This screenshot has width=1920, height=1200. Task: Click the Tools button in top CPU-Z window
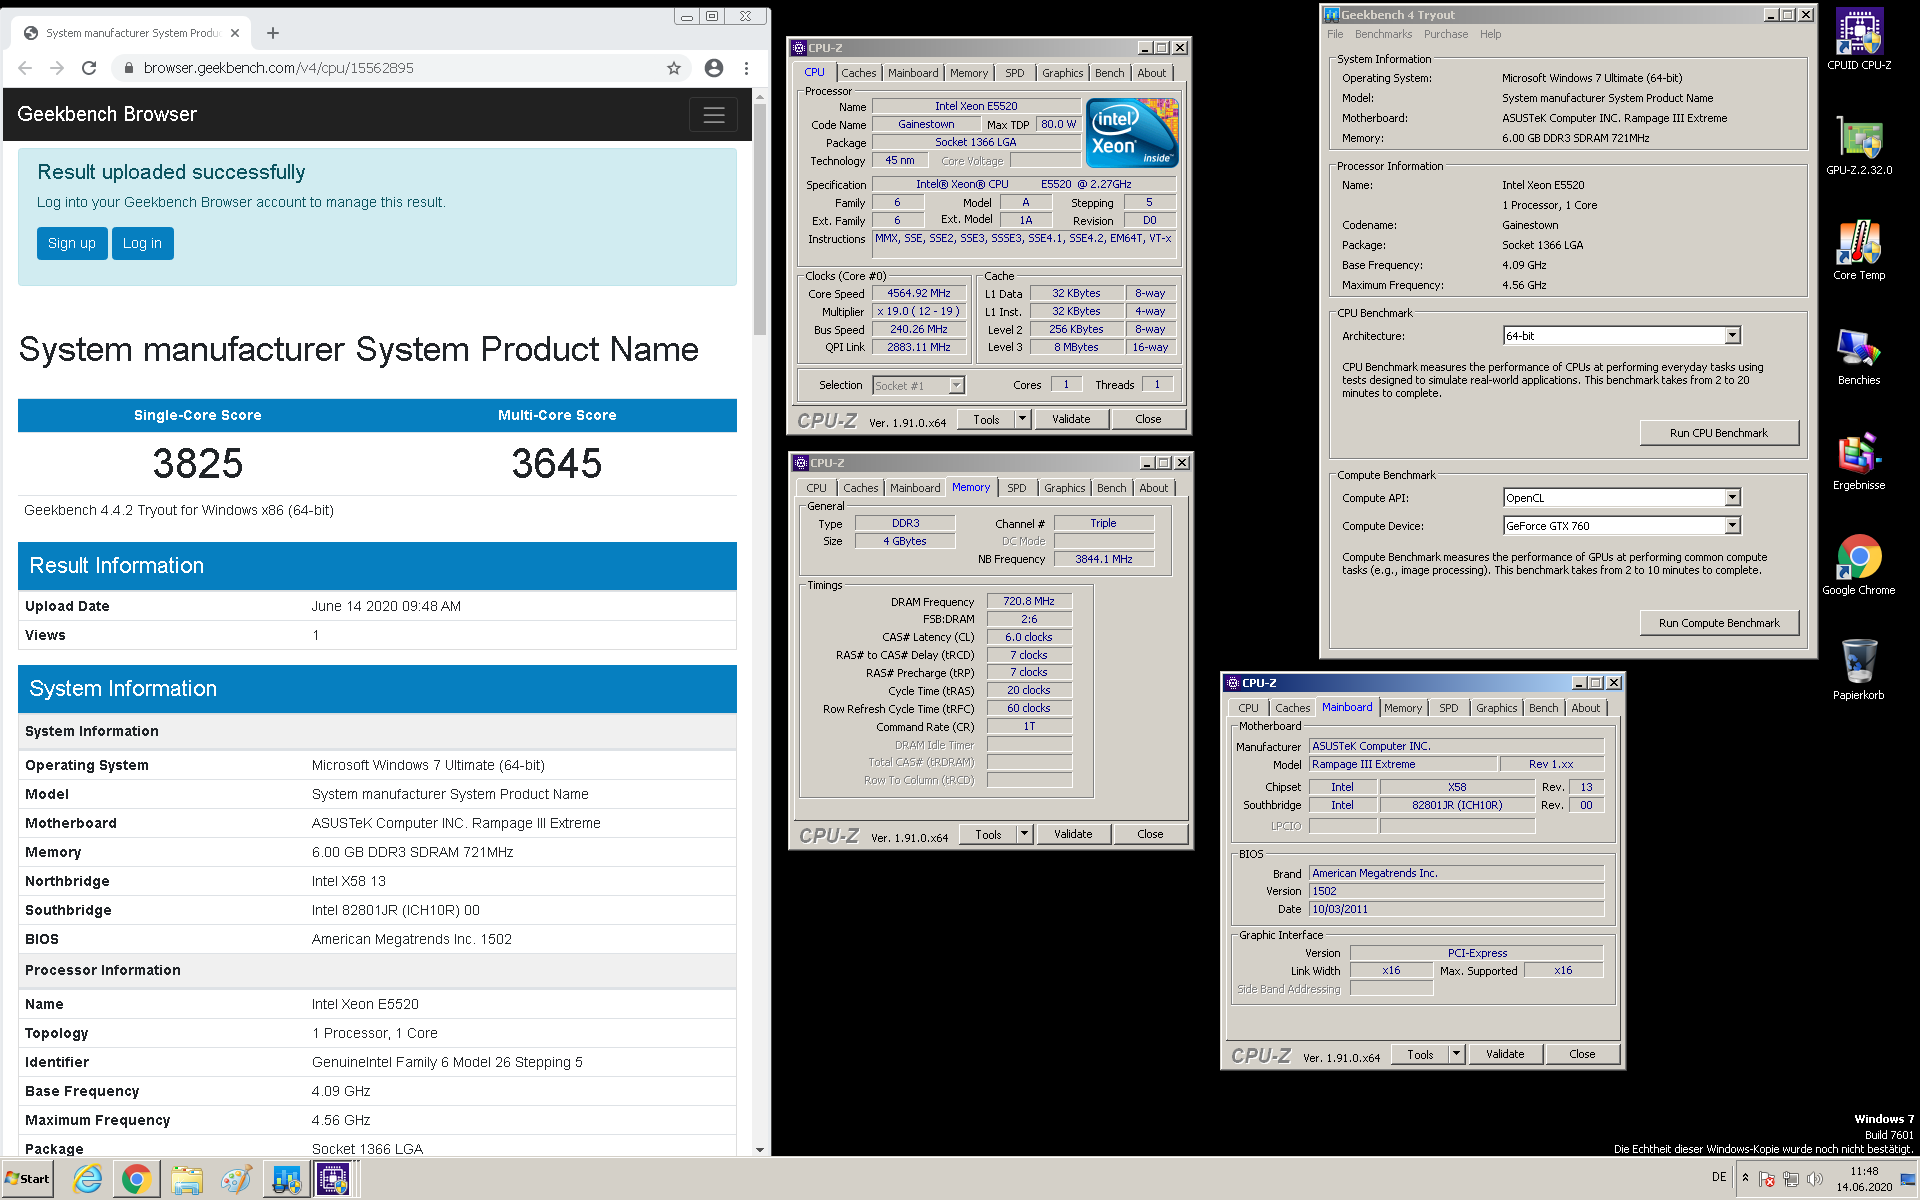tap(986, 420)
